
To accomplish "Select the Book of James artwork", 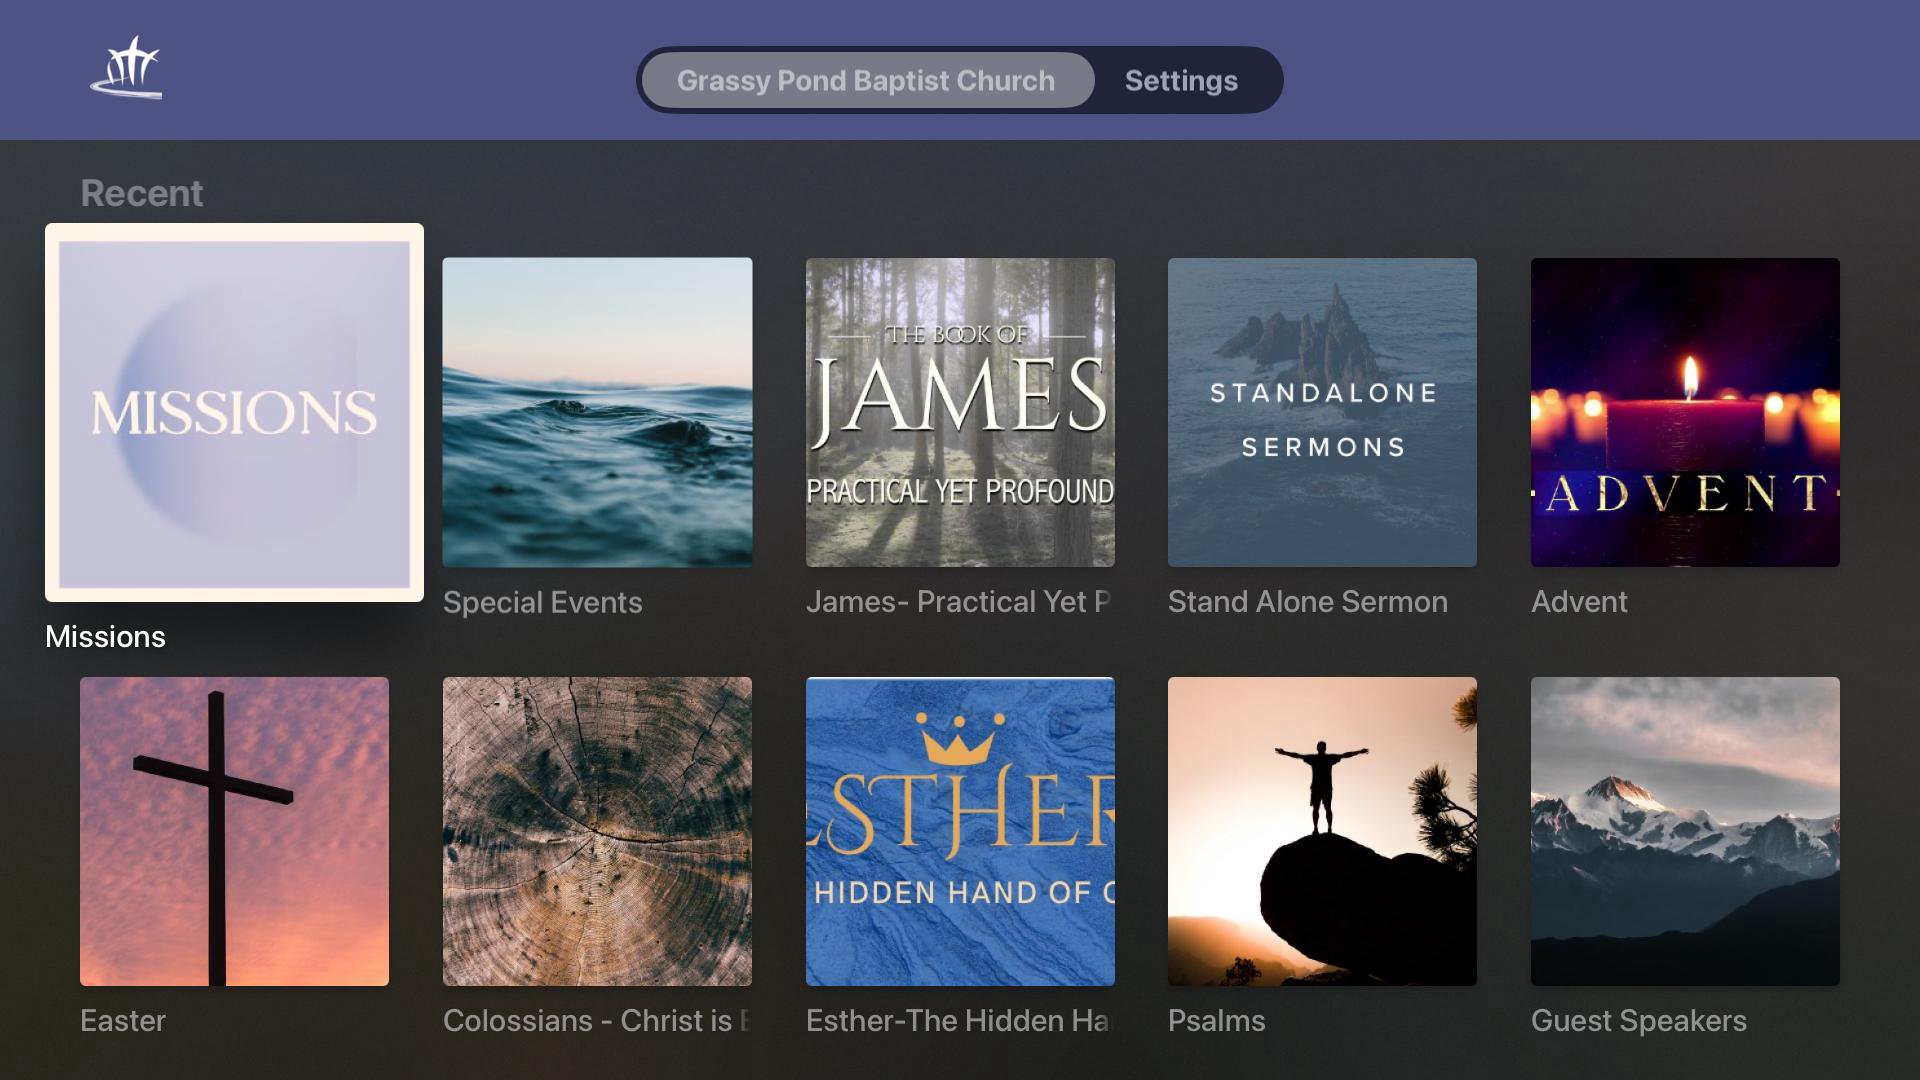I will [x=960, y=412].
